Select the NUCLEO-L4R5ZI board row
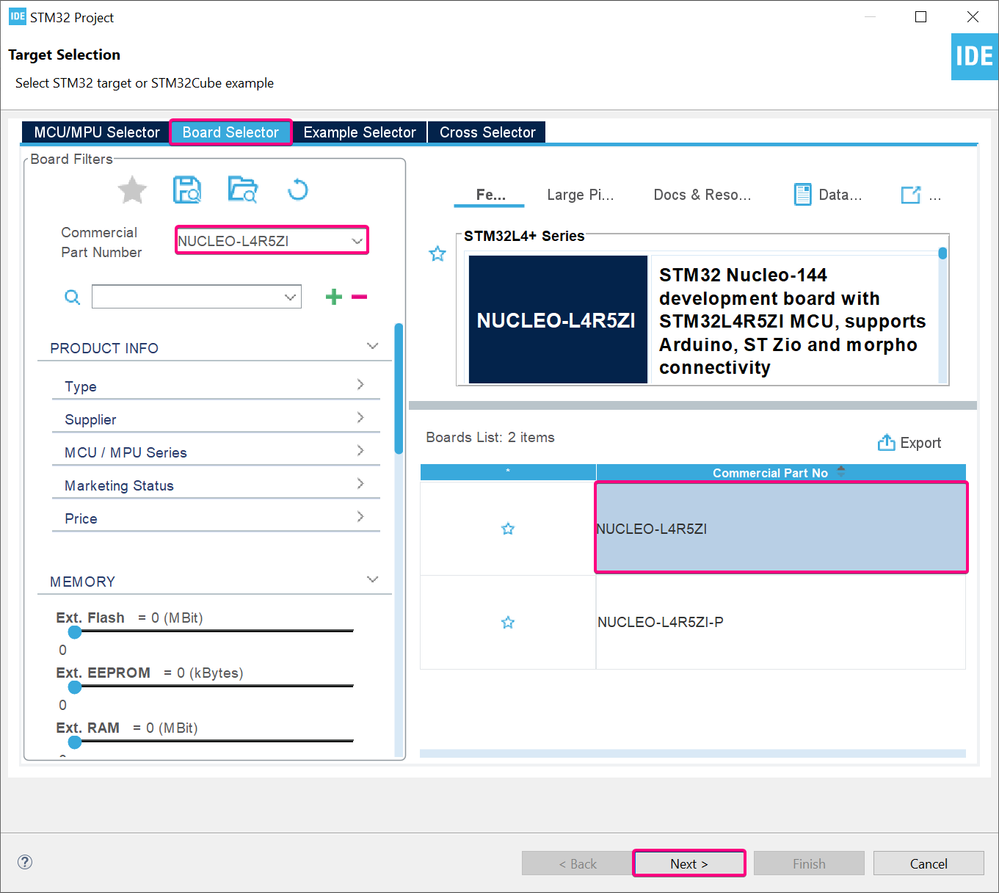The image size is (999, 893). coord(781,528)
